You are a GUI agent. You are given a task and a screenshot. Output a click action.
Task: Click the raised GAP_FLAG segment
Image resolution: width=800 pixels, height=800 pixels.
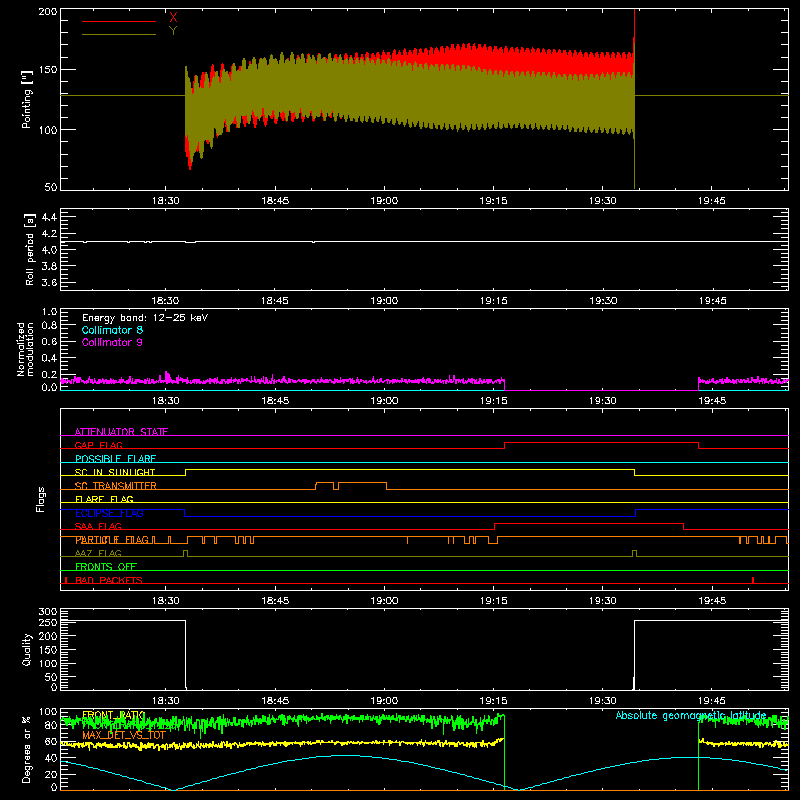601,443
